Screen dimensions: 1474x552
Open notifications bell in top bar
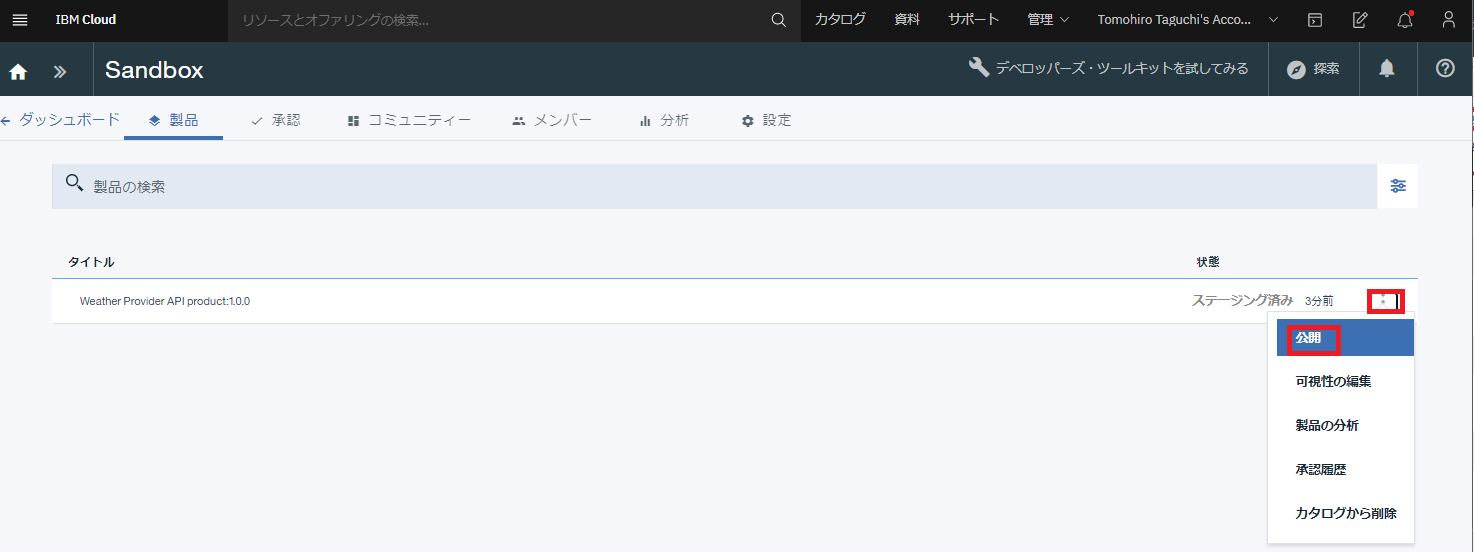click(1405, 20)
